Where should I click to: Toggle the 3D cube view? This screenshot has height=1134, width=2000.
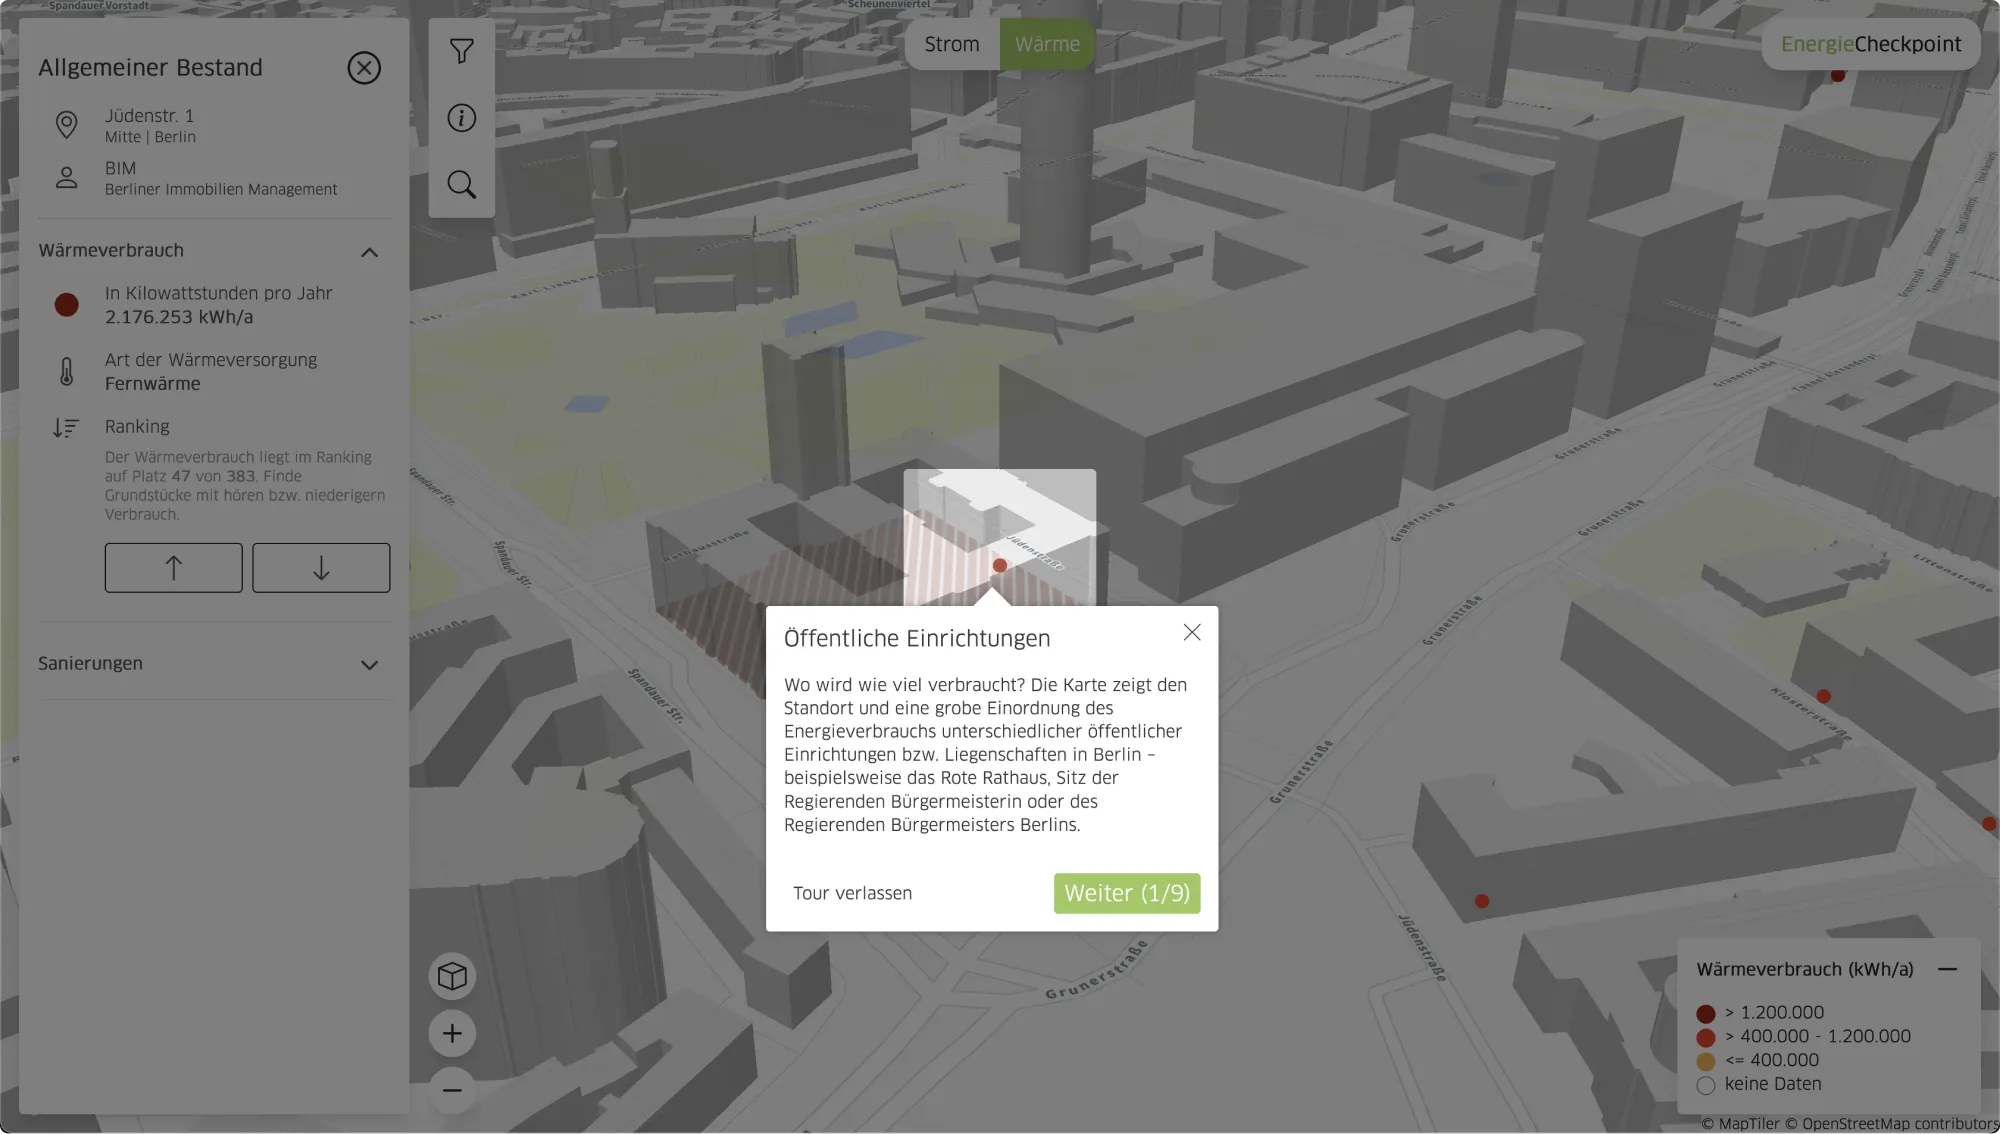[452, 976]
